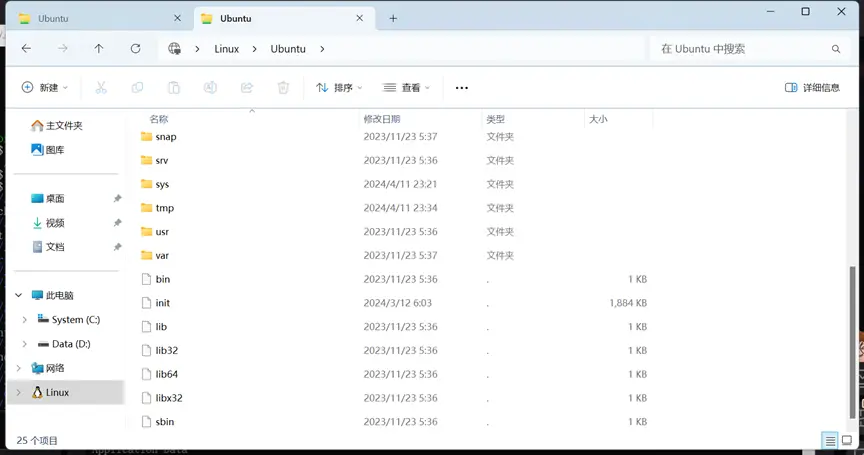Collapse the 此电脑 tree node
The image size is (864, 455).
(18, 295)
